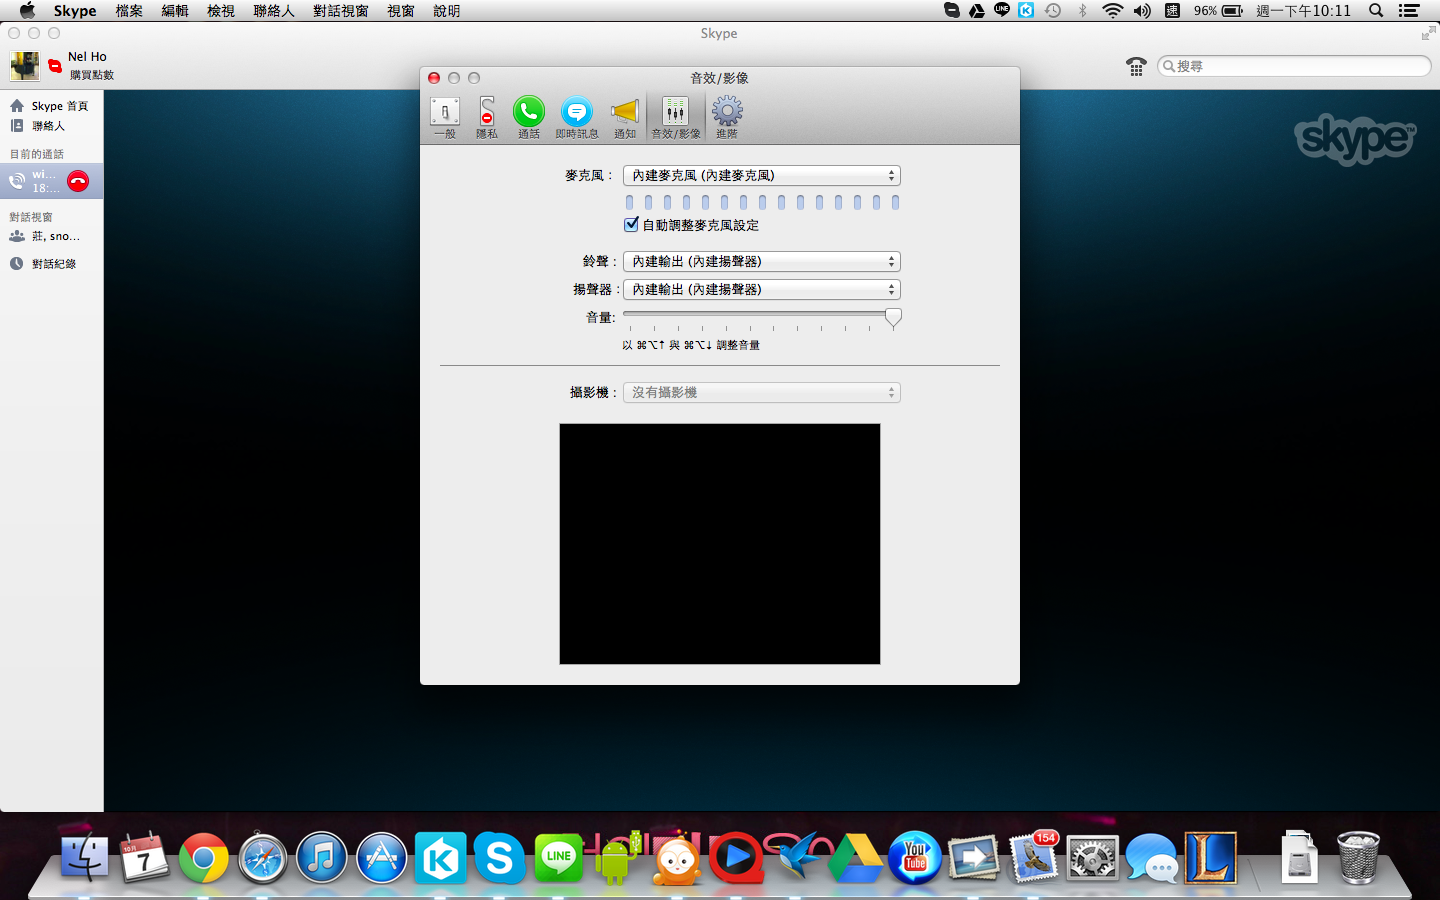Launch Google Chrome from the Dock
Screen dimensions: 1440x900
(203, 857)
